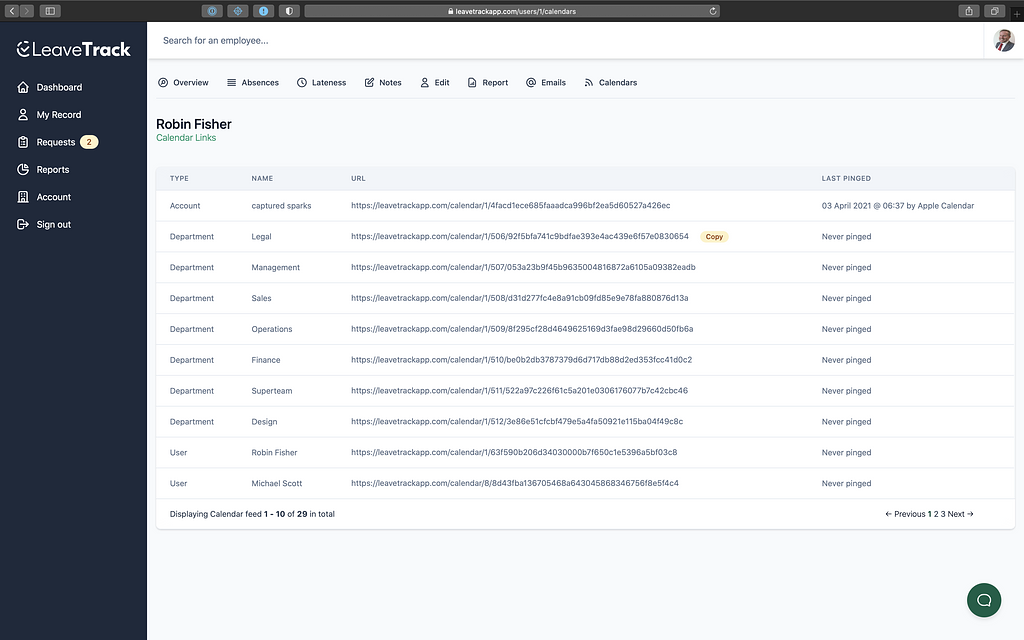Jump to page 2 of results
This screenshot has height=640, width=1024.
[x=936, y=514]
